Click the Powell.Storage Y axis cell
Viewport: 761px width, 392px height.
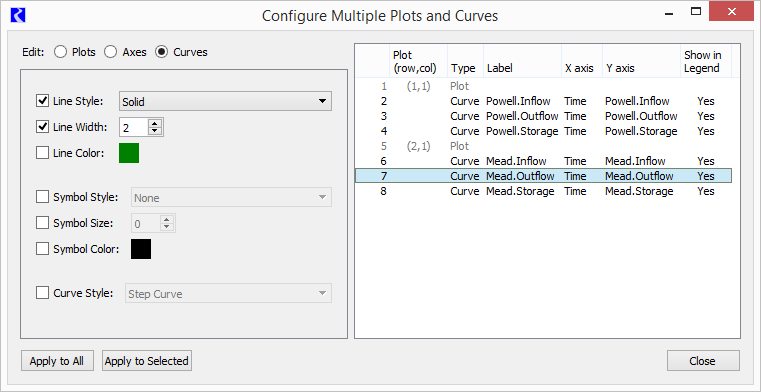641,131
